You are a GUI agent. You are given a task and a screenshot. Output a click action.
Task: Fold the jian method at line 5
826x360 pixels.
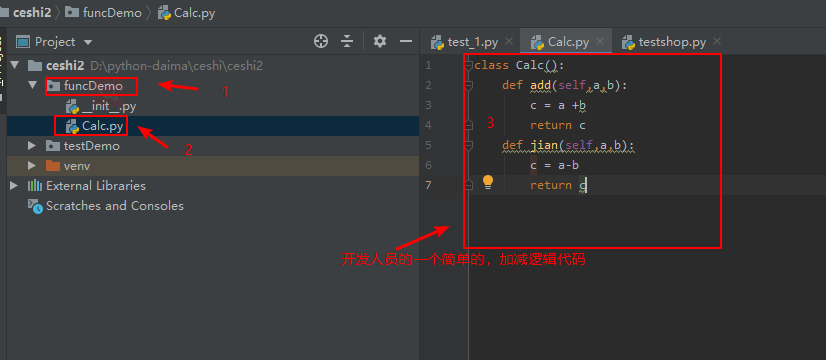coord(469,145)
